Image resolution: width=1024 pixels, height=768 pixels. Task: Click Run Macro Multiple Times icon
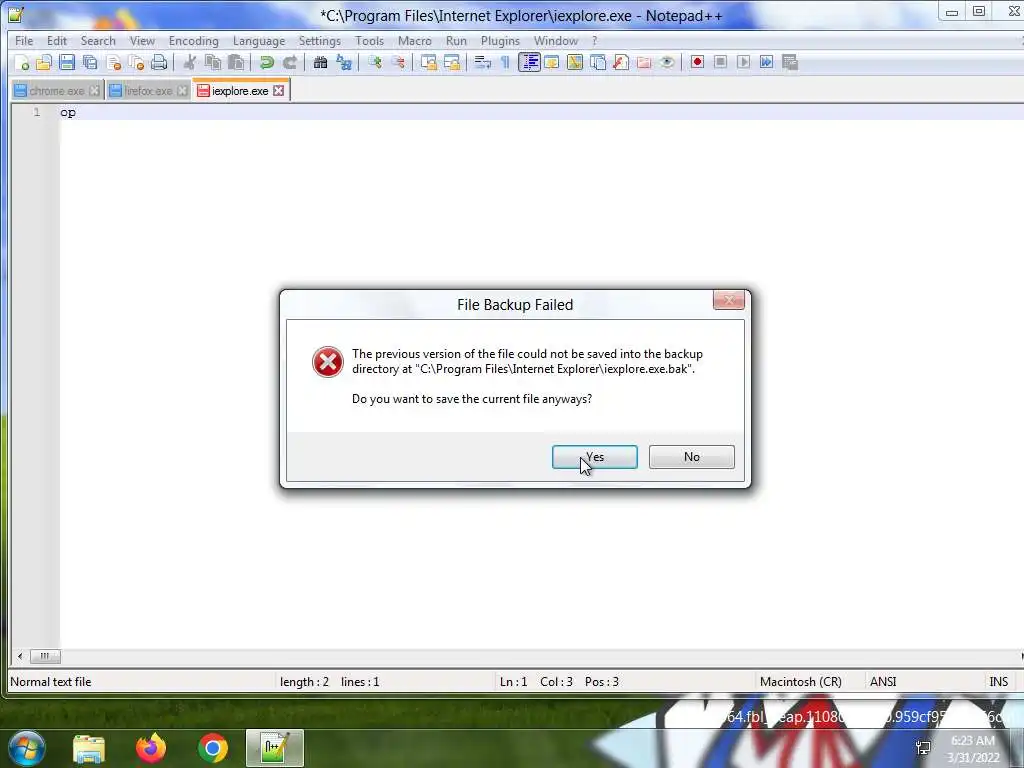click(x=767, y=63)
